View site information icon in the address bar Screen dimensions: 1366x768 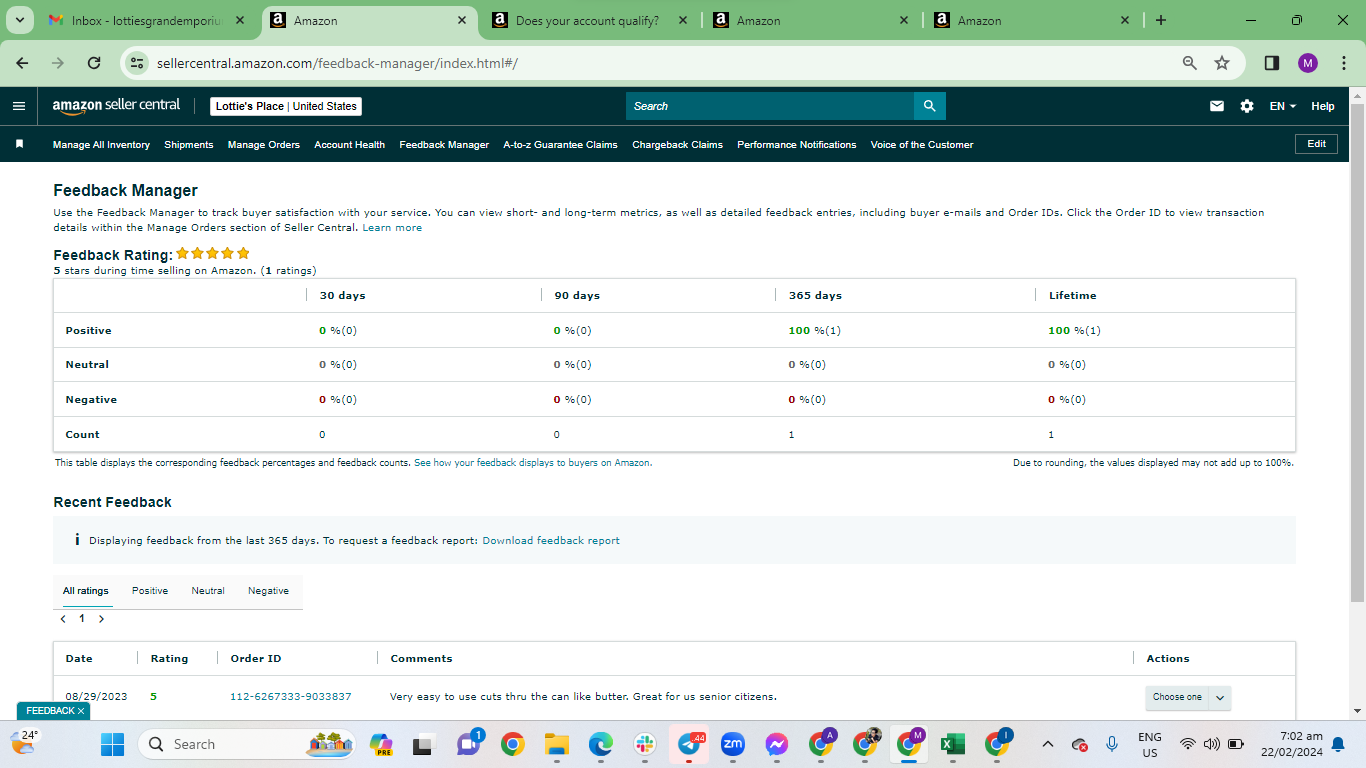tap(138, 63)
